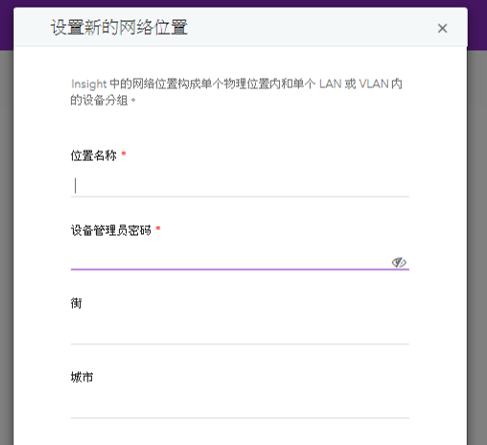Click the purple header bar above the dialog
The height and width of the screenshot is (445, 487).
(x=243, y=3)
